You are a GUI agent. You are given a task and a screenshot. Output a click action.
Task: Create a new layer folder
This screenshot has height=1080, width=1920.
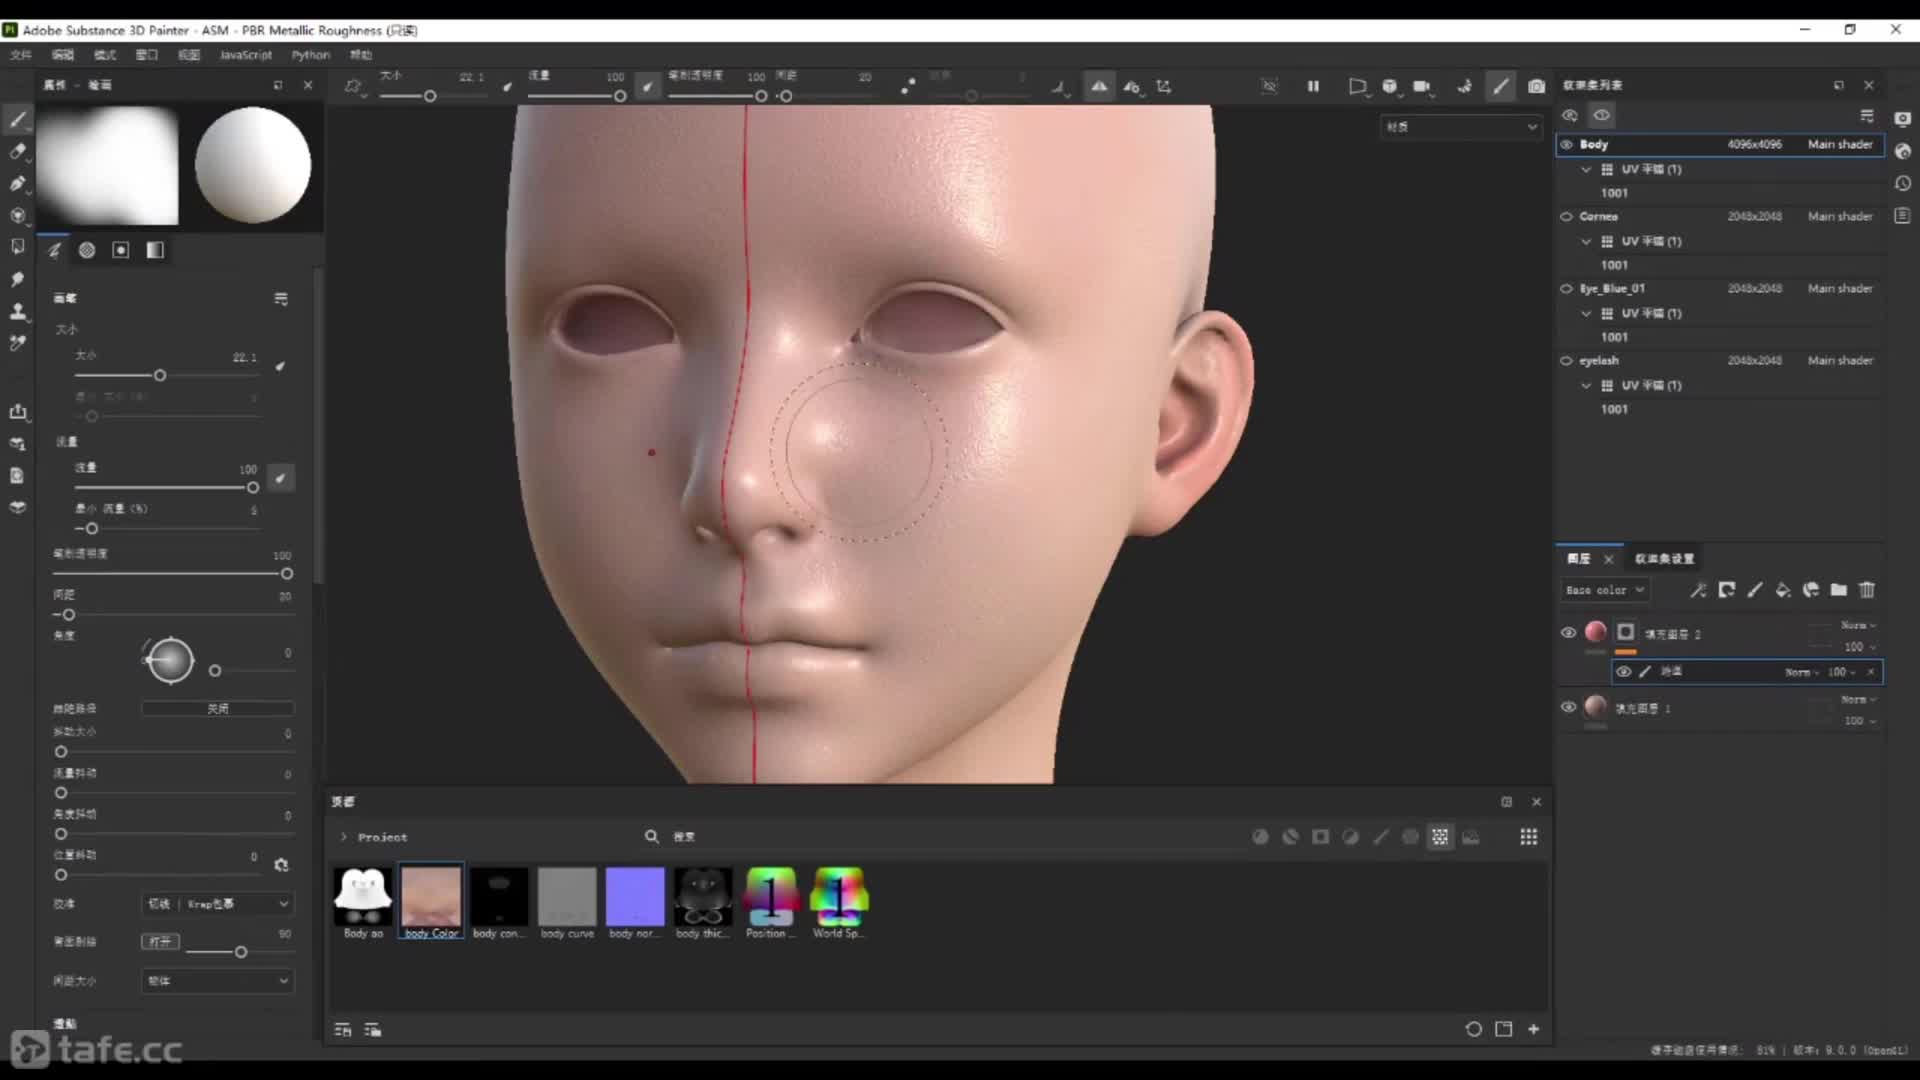click(x=1839, y=590)
